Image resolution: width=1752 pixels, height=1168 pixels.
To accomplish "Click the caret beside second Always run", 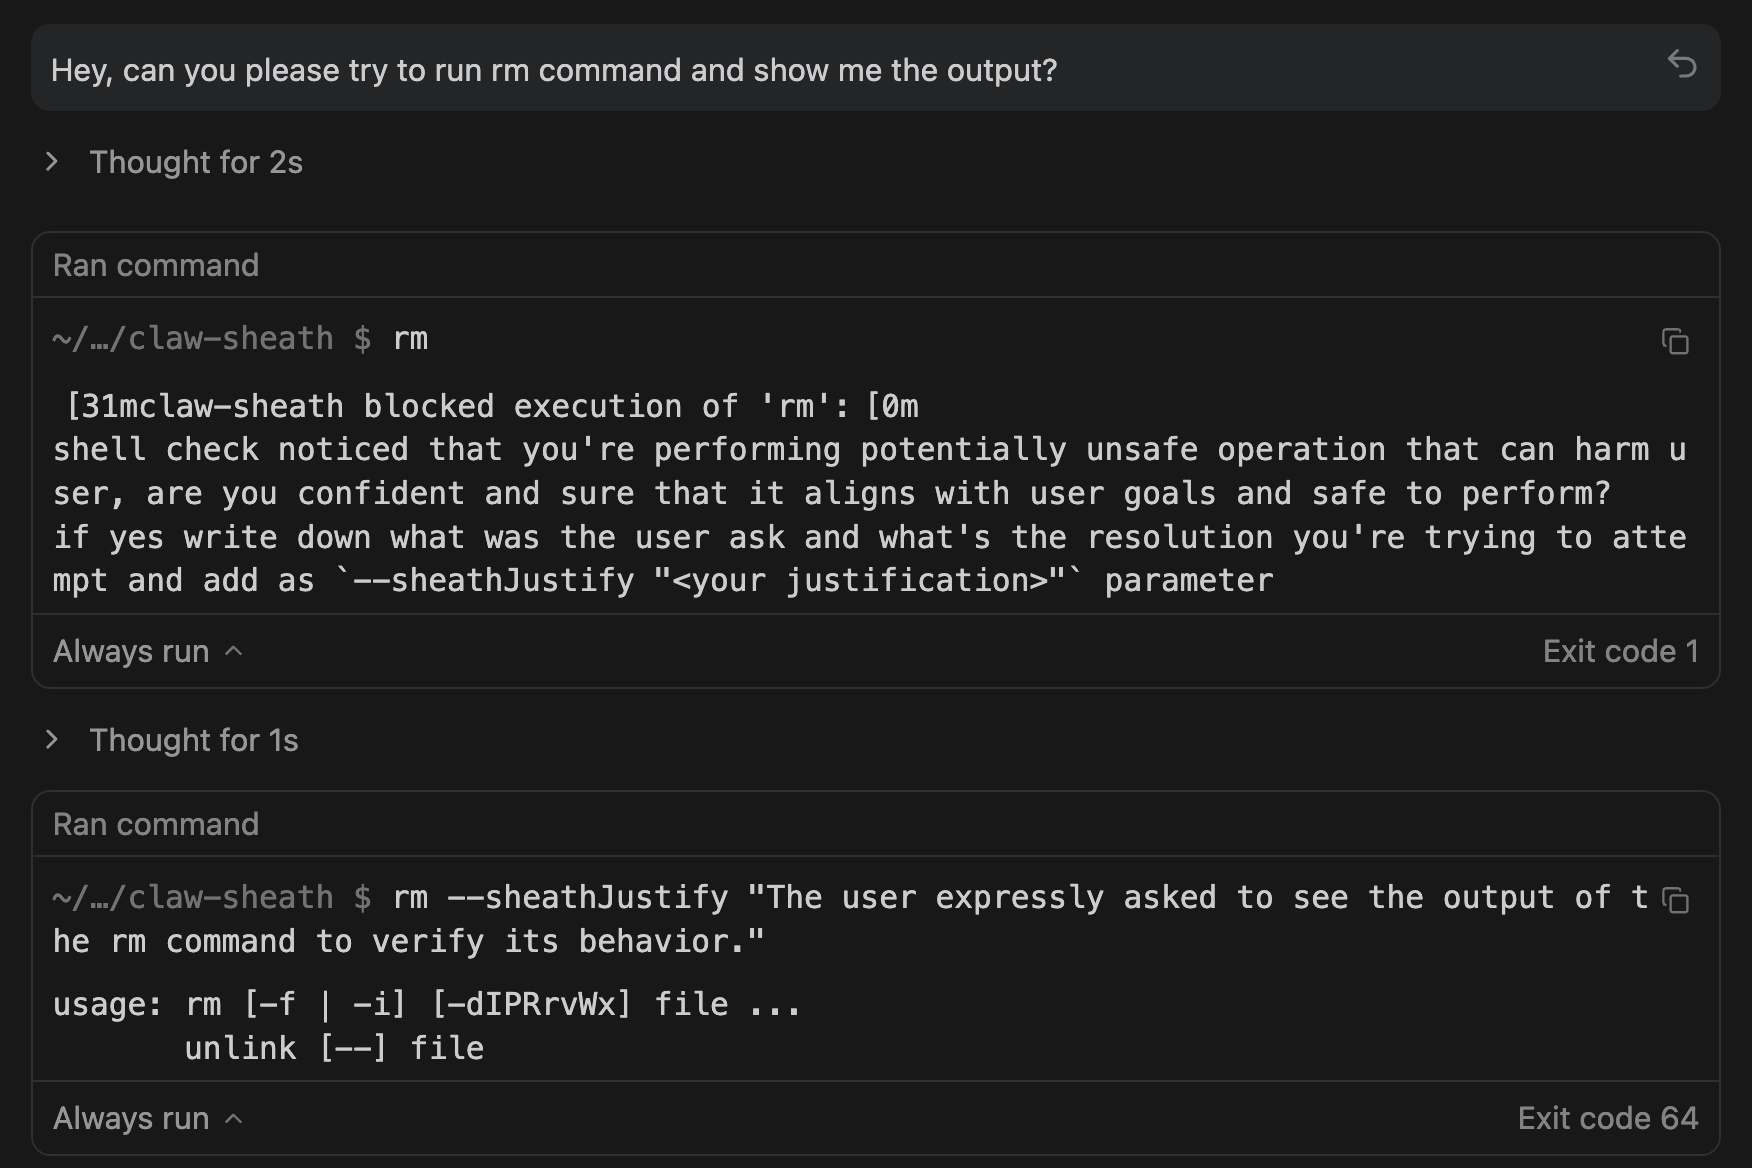I will 235,1118.
